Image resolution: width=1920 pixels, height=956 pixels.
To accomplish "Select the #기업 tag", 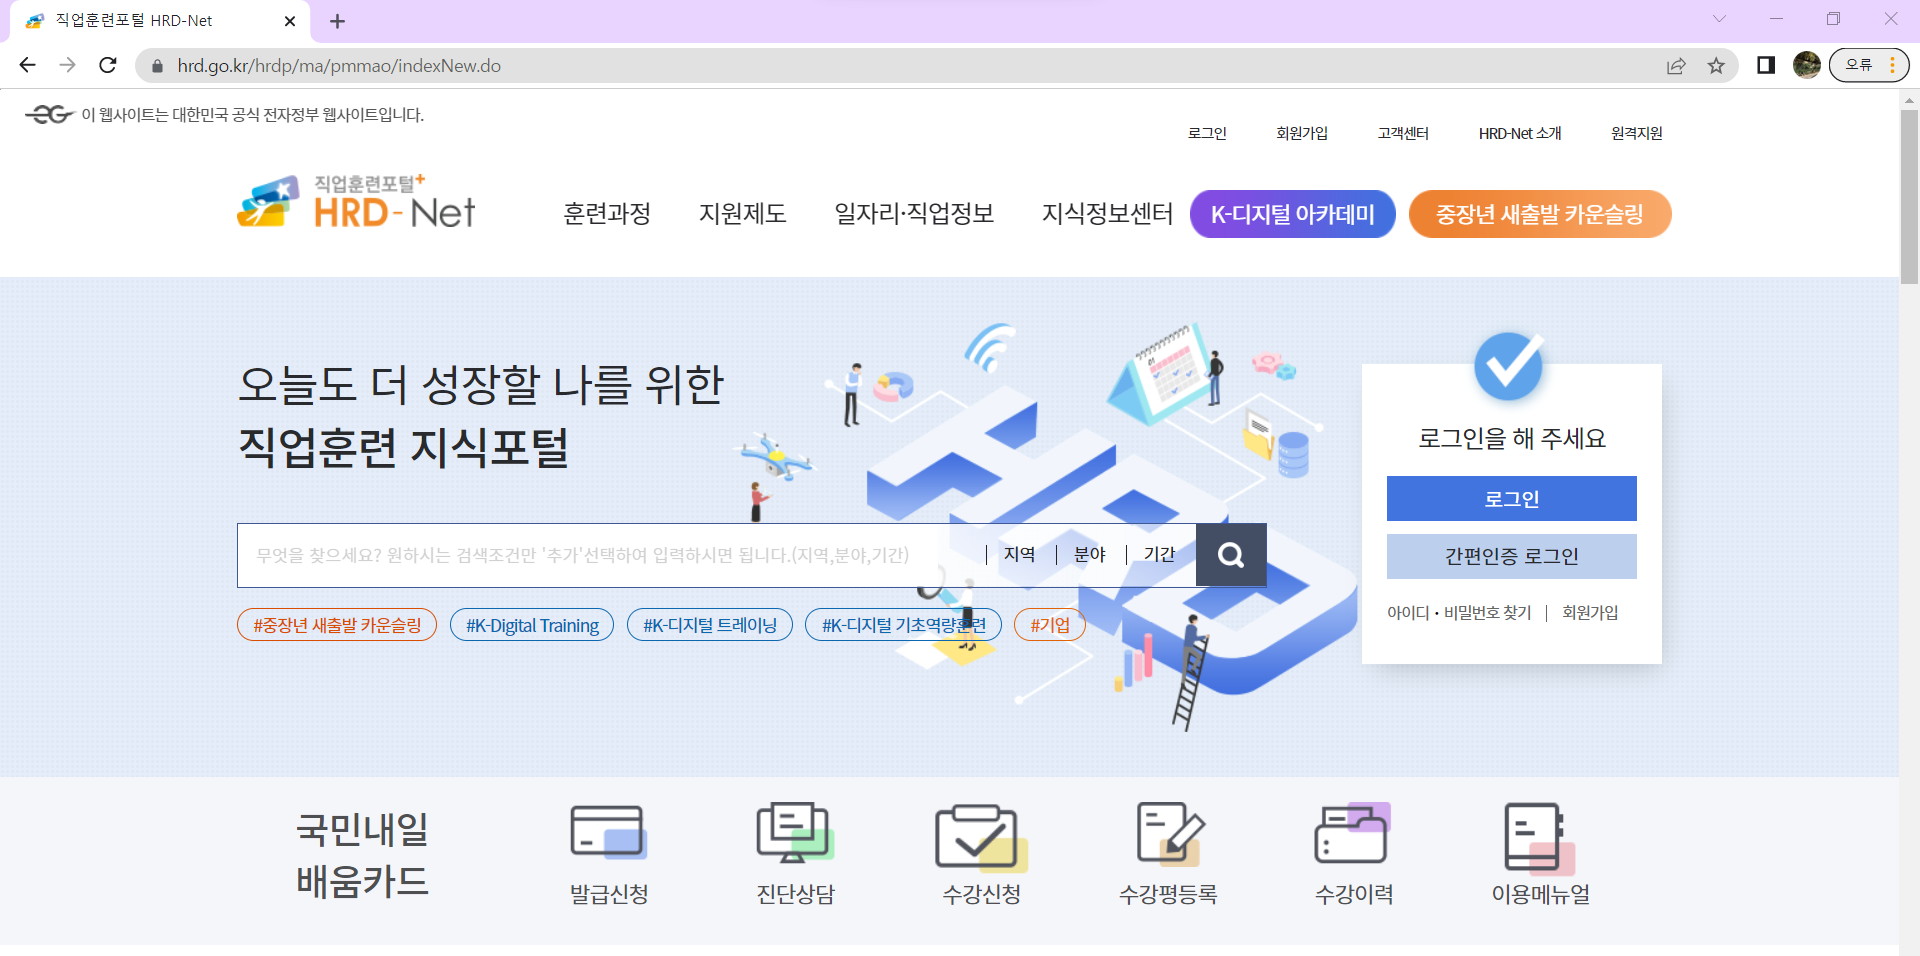I will (1050, 625).
